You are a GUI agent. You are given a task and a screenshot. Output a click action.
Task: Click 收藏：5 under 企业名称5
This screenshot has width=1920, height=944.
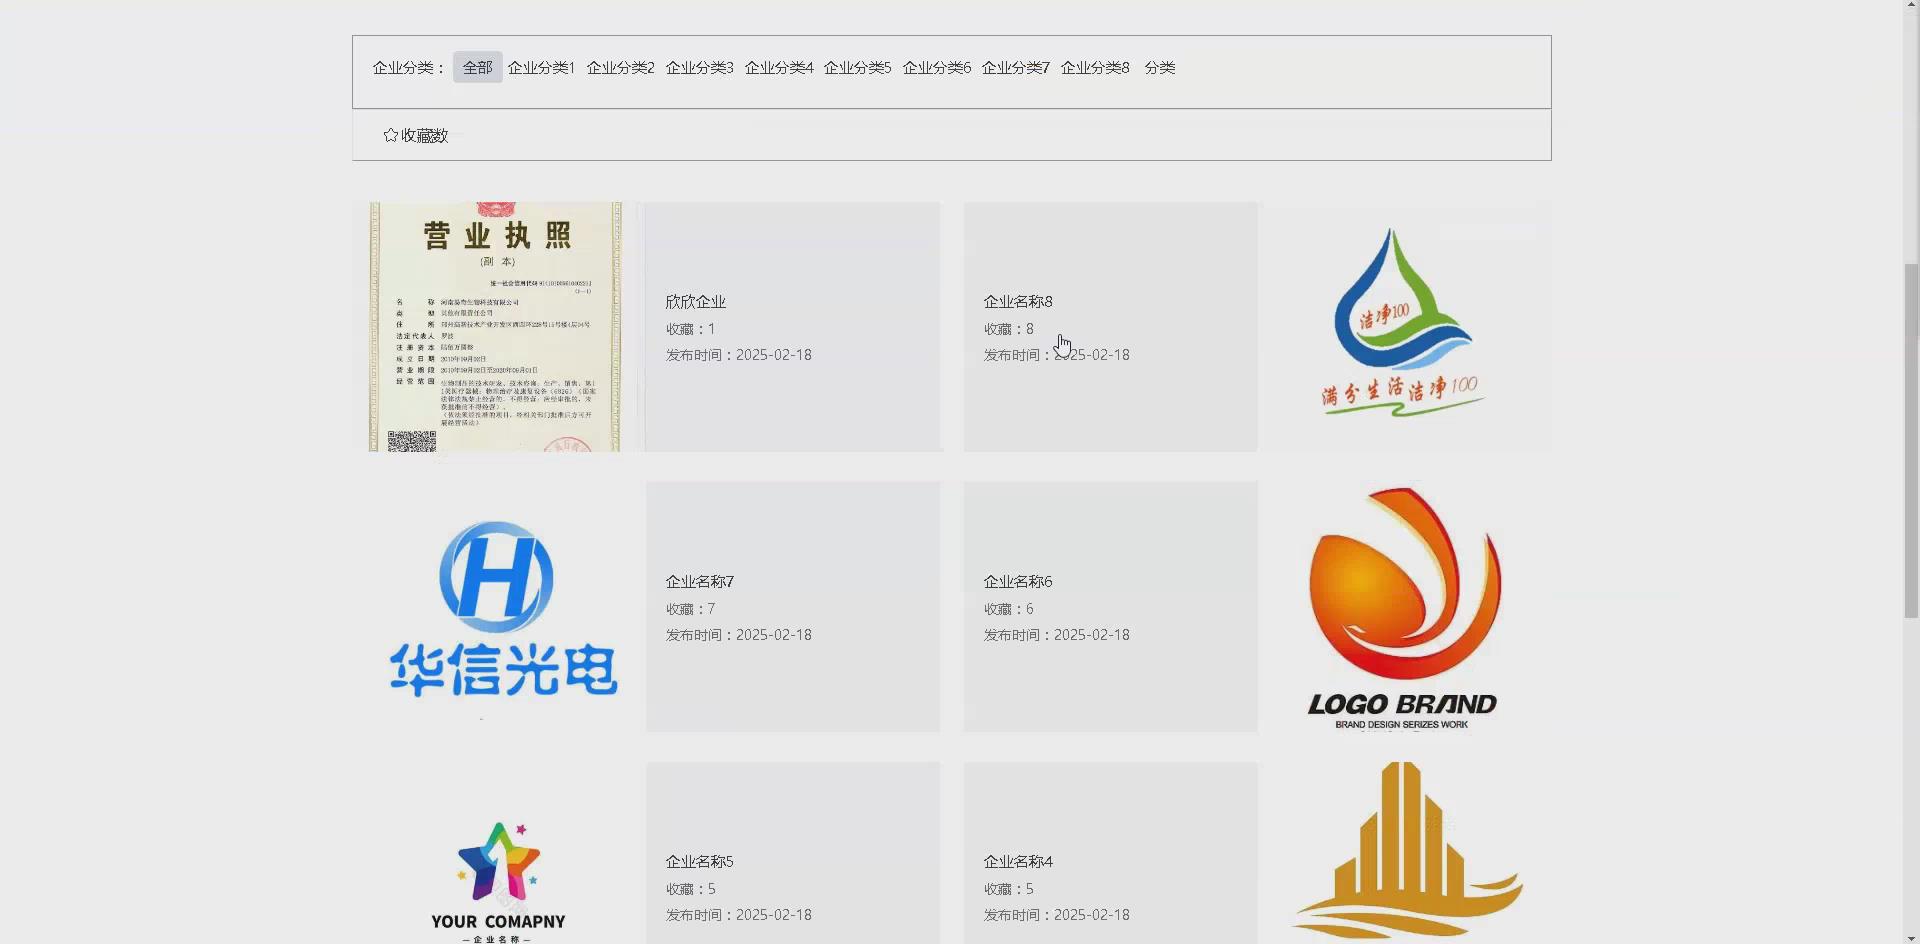pyautogui.click(x=690, y=888)
